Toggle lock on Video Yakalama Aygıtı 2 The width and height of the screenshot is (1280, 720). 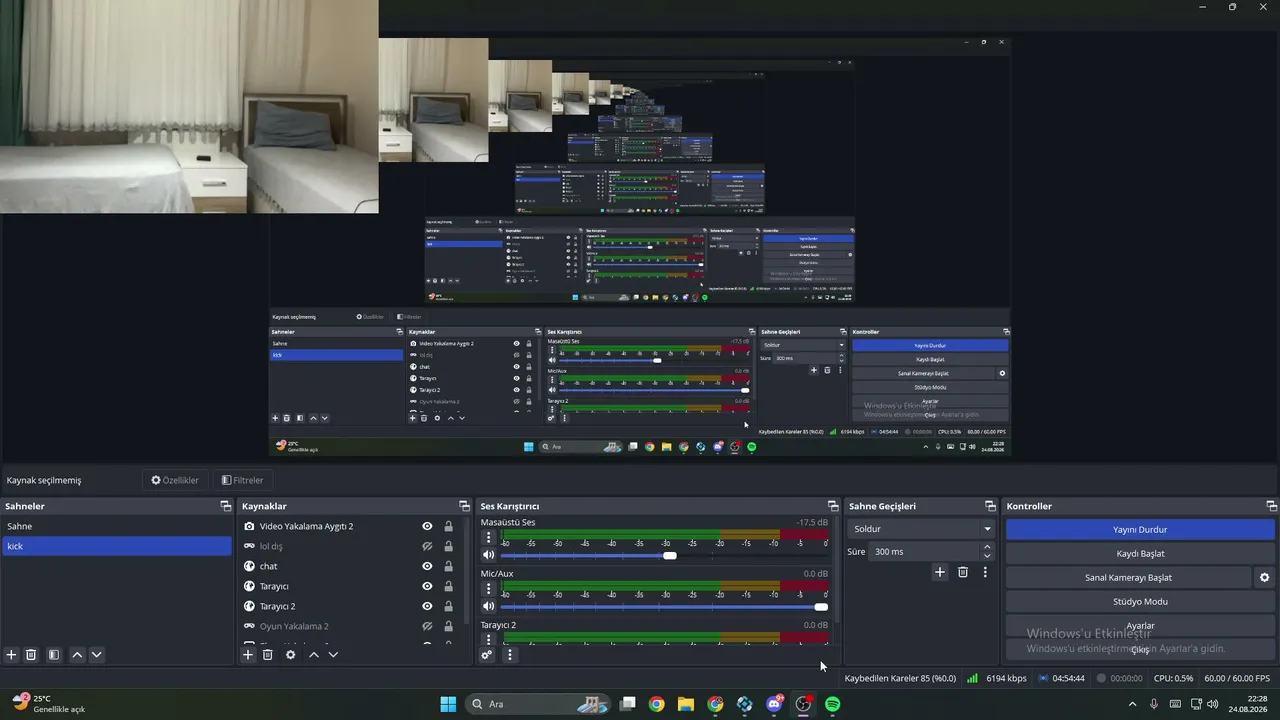point(448,526)
